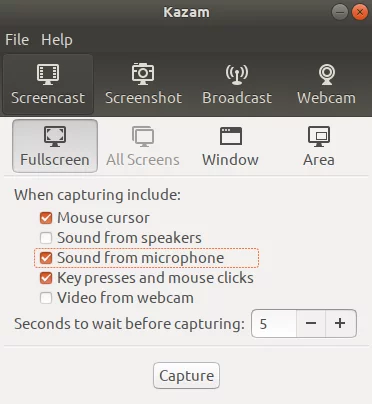Uncheck the Mouse cursor checkbox
Image resolution: width=372 pixels, height=404 pixels.
point(46,218)
